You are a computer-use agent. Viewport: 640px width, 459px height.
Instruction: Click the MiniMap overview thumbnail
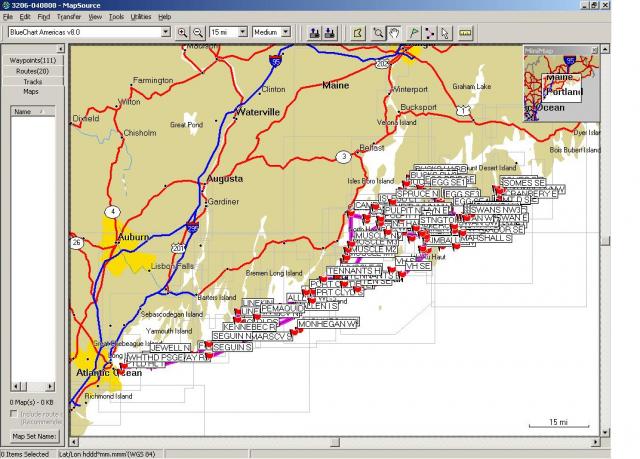[562, 88]
